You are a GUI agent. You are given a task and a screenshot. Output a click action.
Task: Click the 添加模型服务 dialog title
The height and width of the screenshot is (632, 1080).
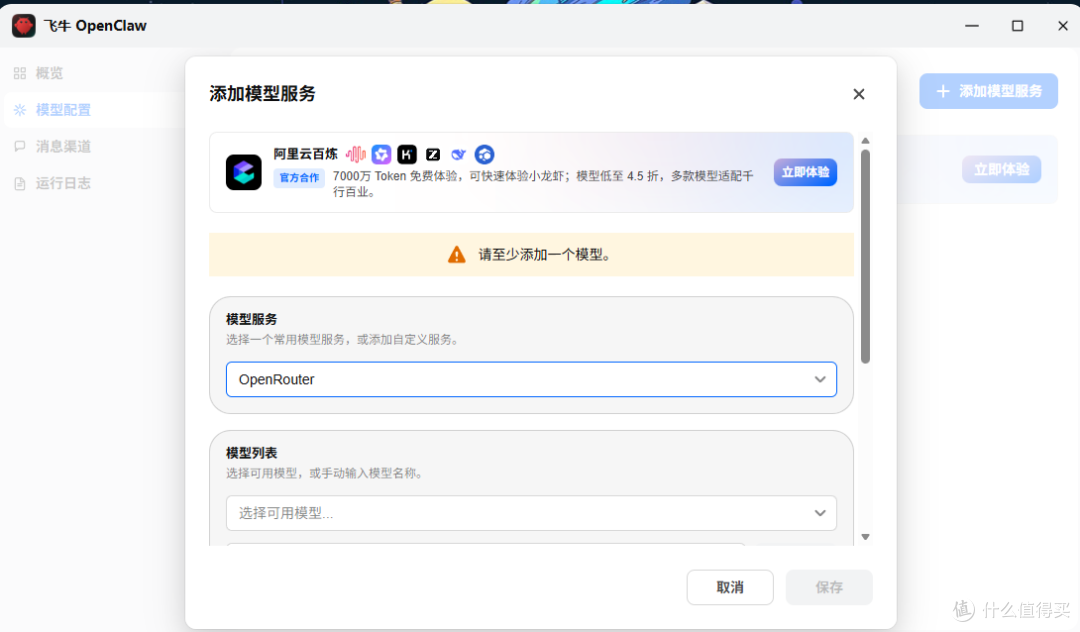coord(262,94)
